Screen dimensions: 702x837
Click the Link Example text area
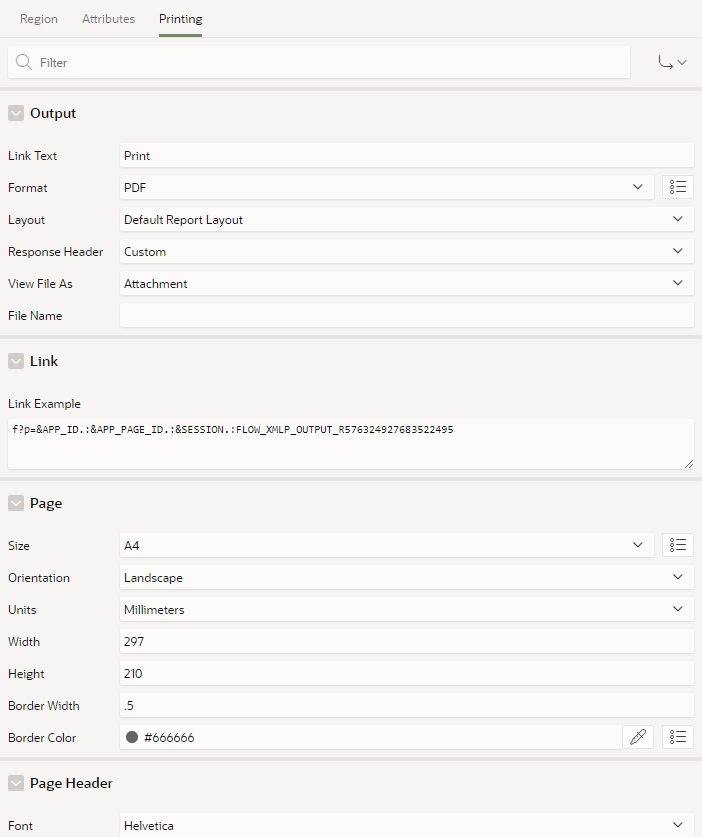point(351,444)
